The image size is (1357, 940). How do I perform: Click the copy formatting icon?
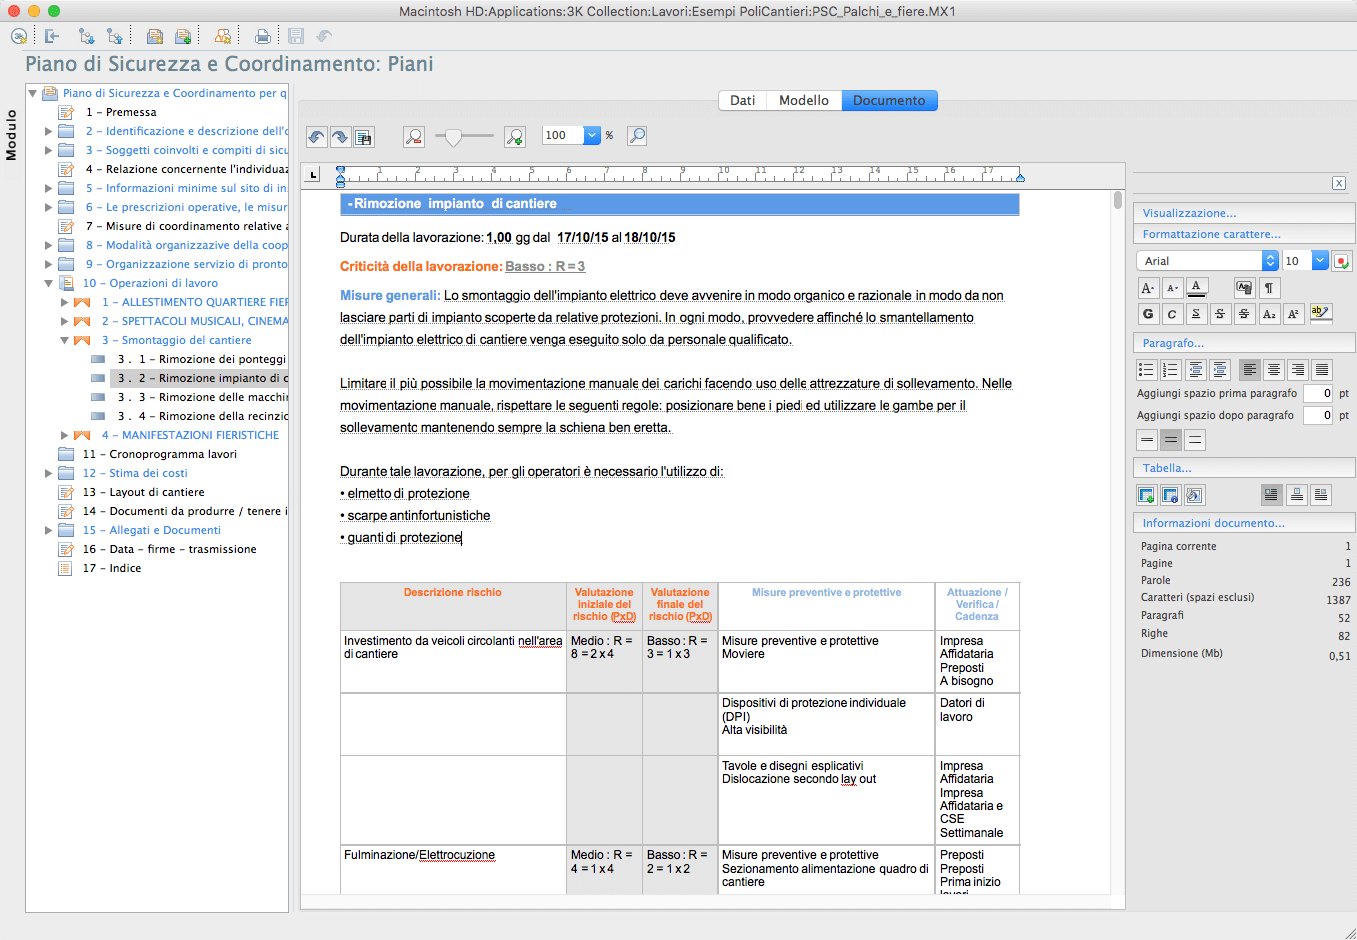[x=1244, y=288]
